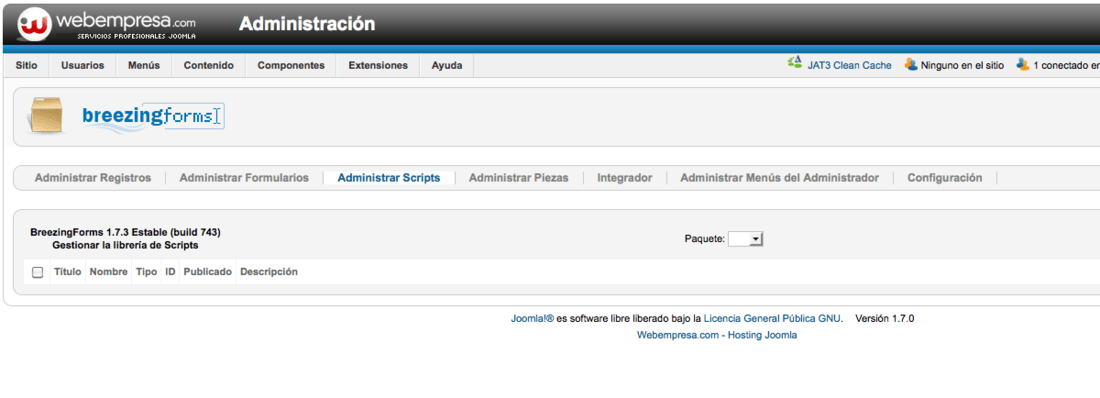
Task: Toggle the select-all checkbox in table header
Action: click(38, 272)
